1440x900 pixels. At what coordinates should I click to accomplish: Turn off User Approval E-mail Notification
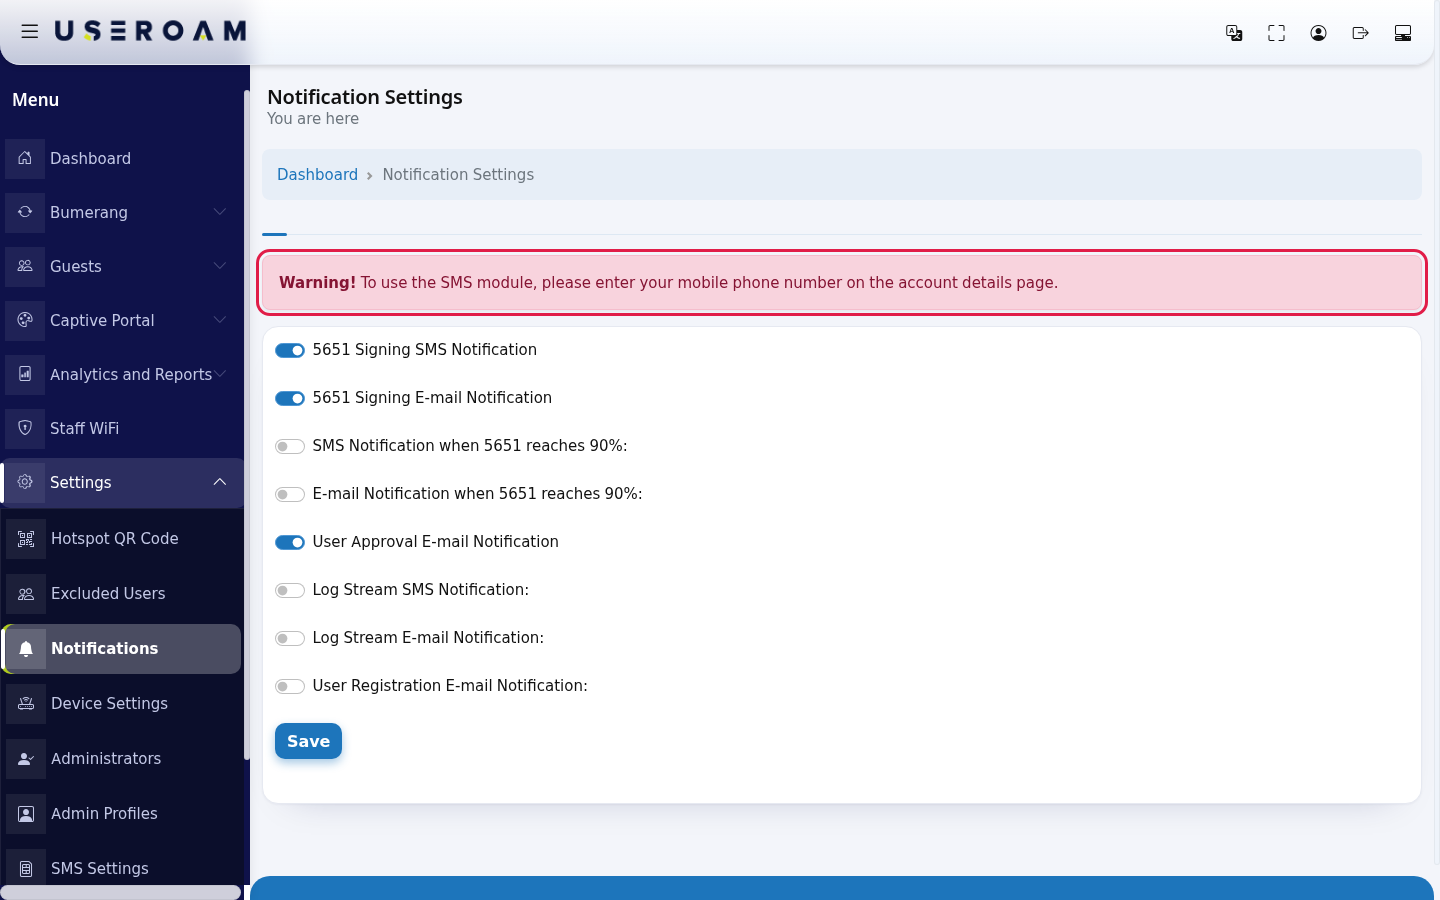point(290,542)
